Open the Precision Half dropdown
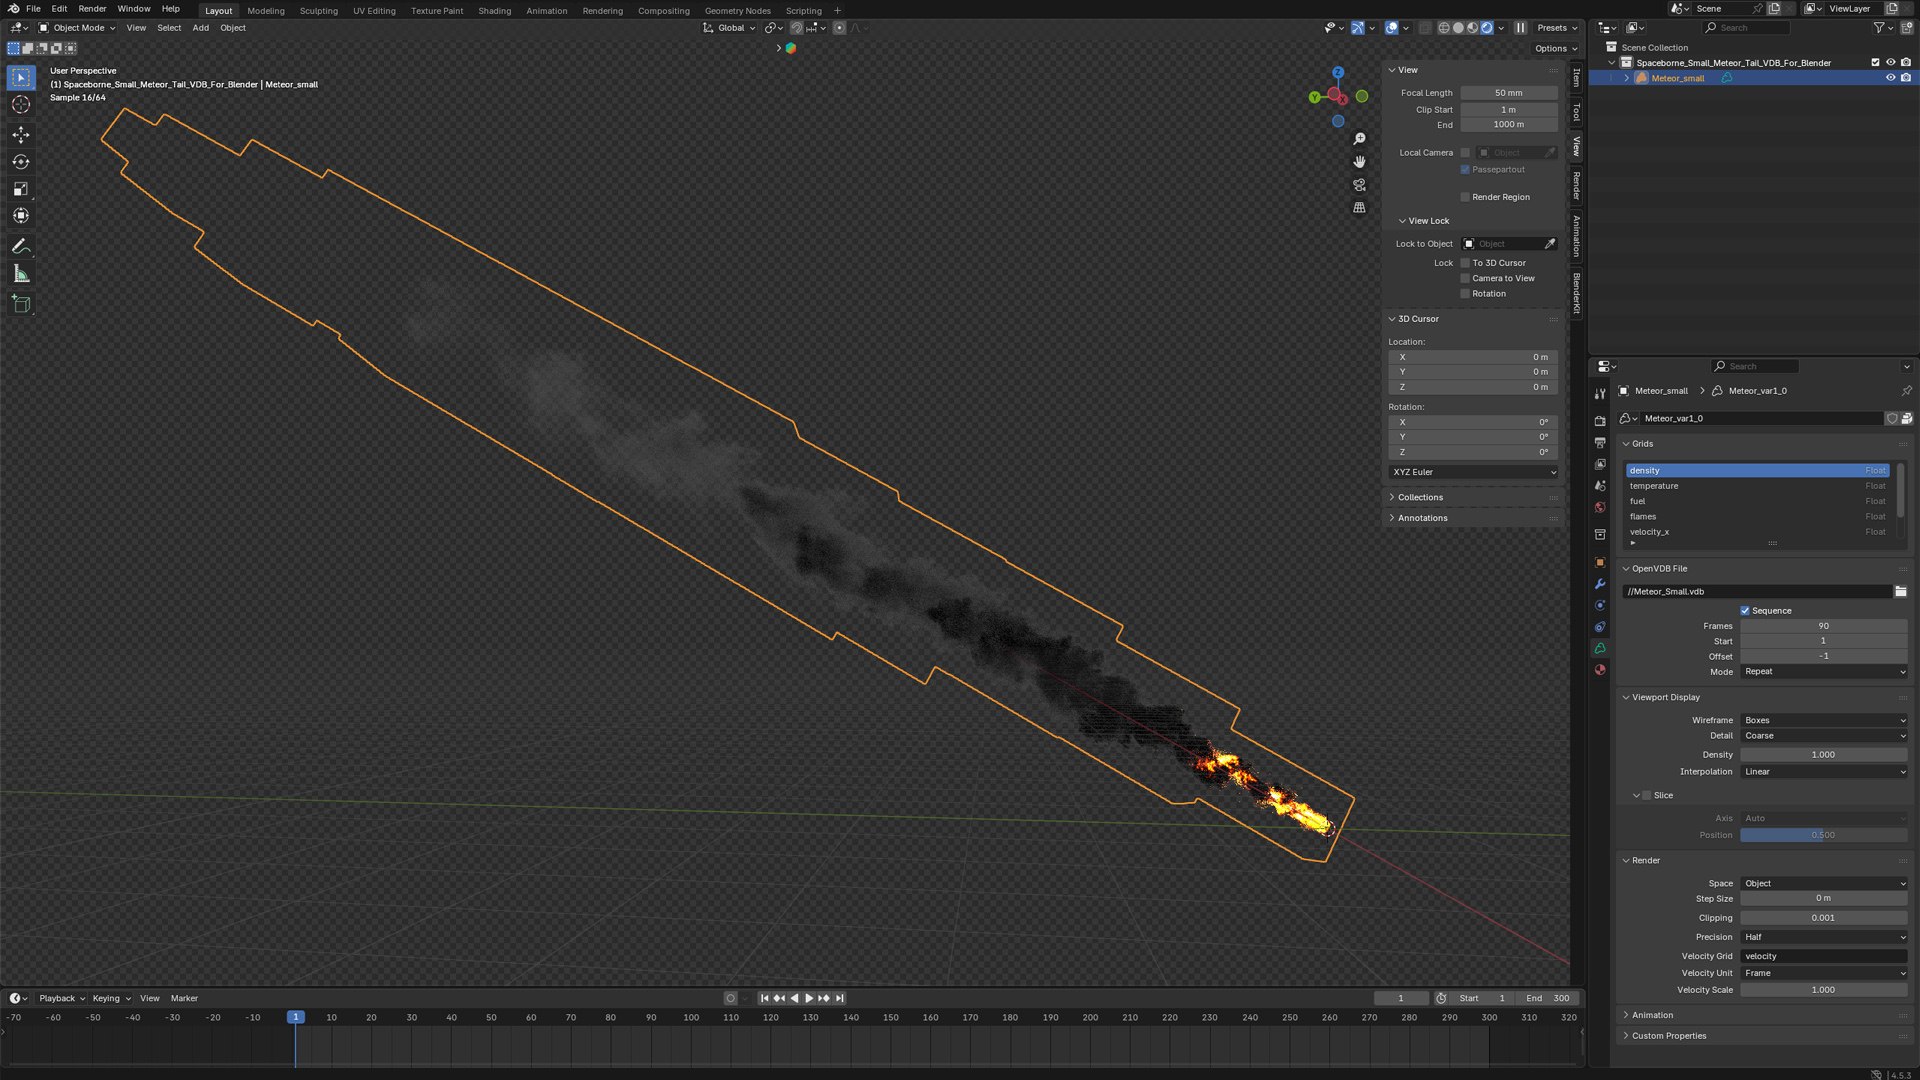This screenshot has height=1080, width=1920. pyautogui.click(x=1824, y=937)
